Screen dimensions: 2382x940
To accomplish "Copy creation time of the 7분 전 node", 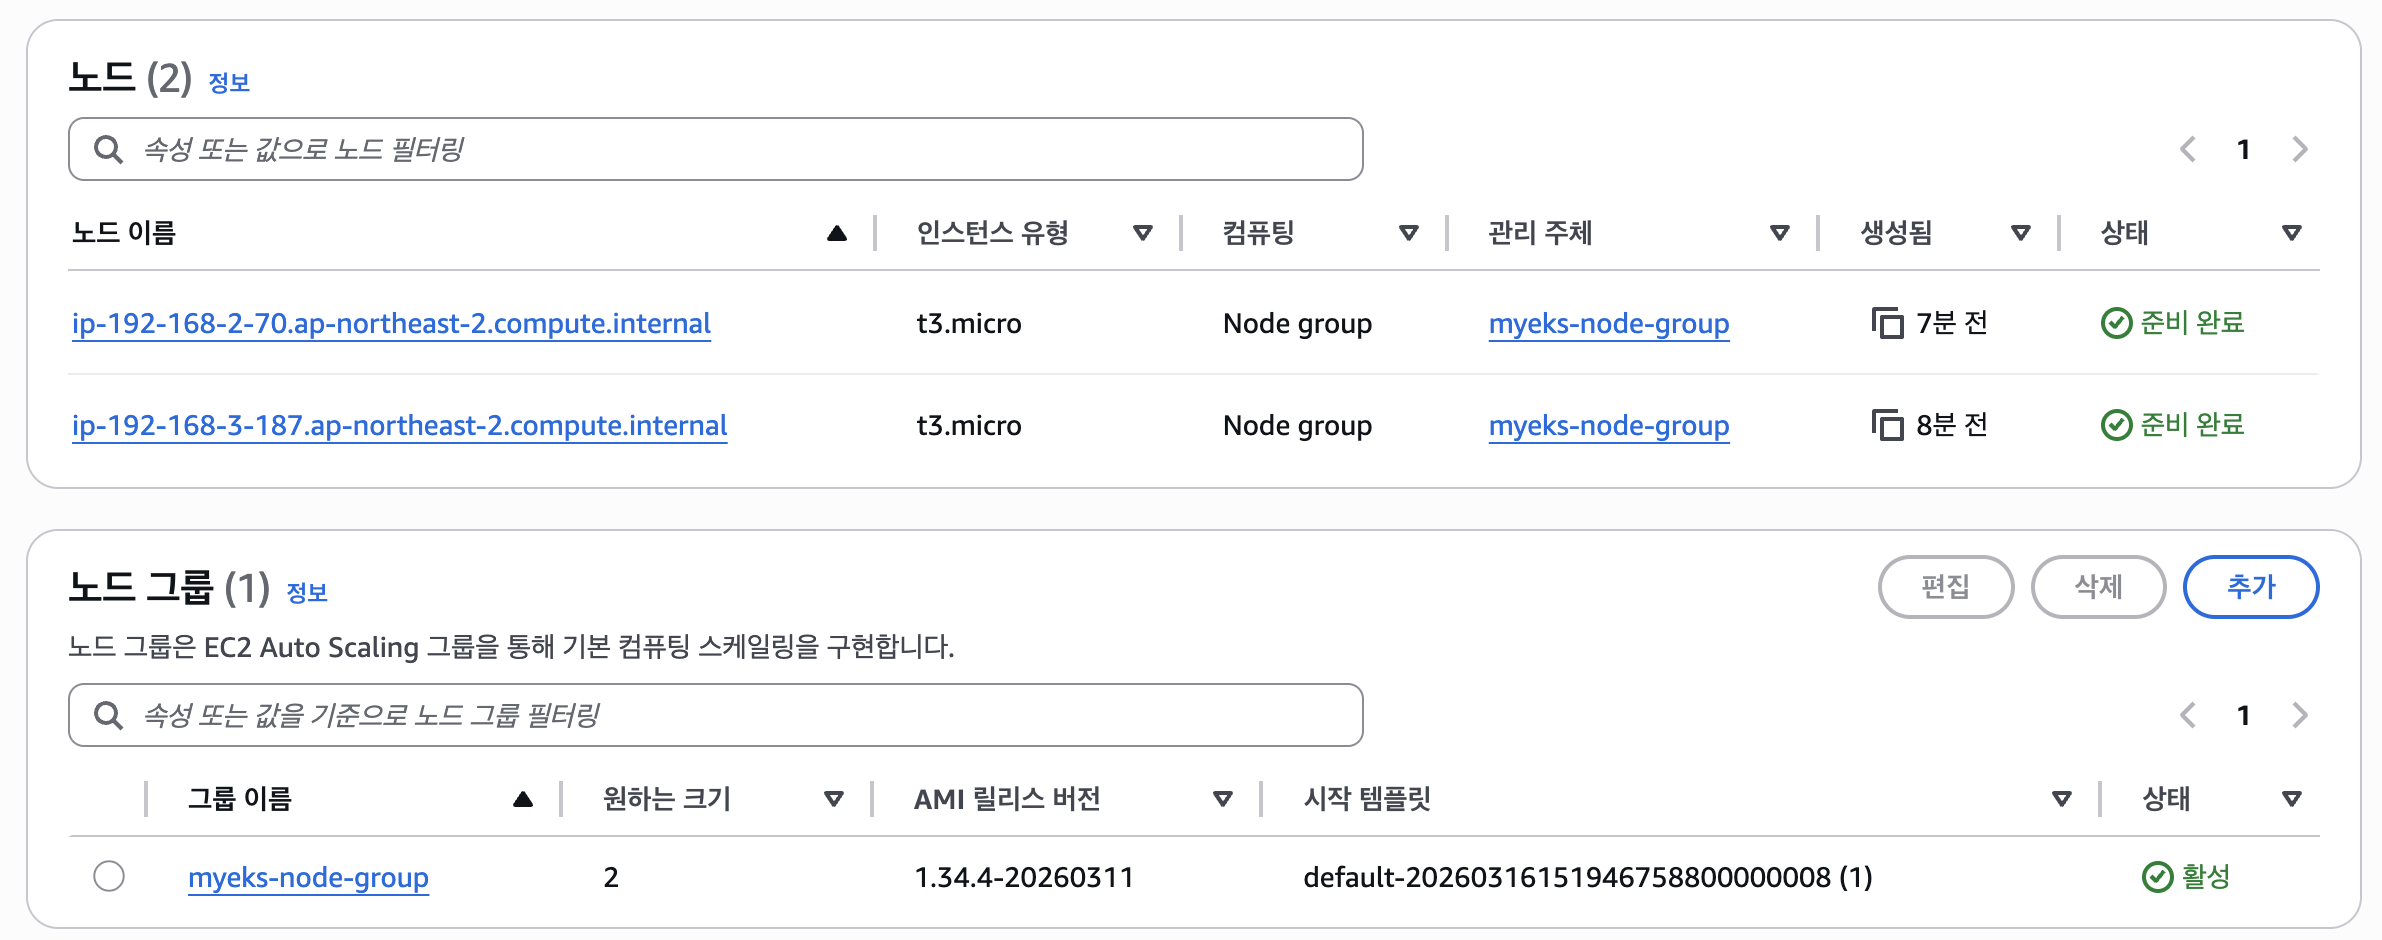I will click(1887, 324).
